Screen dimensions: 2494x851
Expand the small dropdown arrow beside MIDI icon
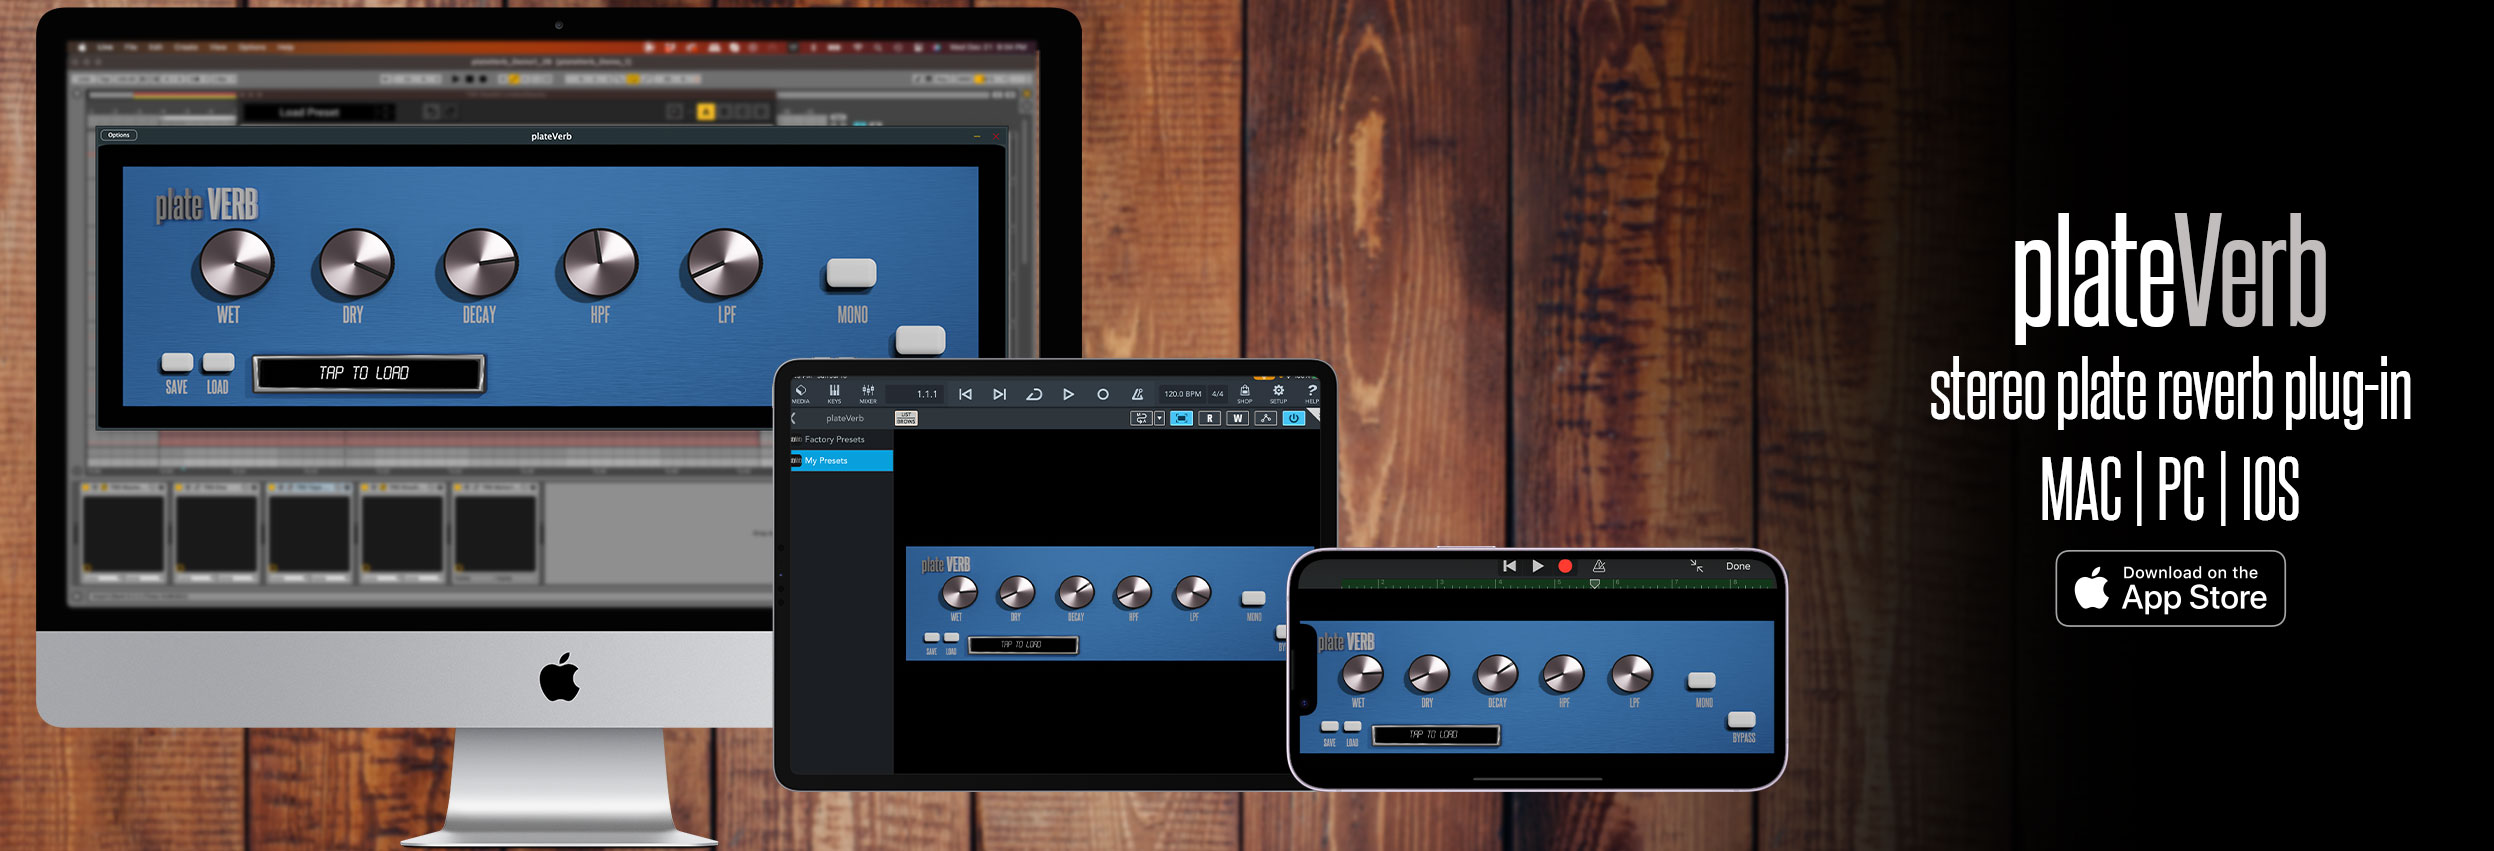[1160, 418]
